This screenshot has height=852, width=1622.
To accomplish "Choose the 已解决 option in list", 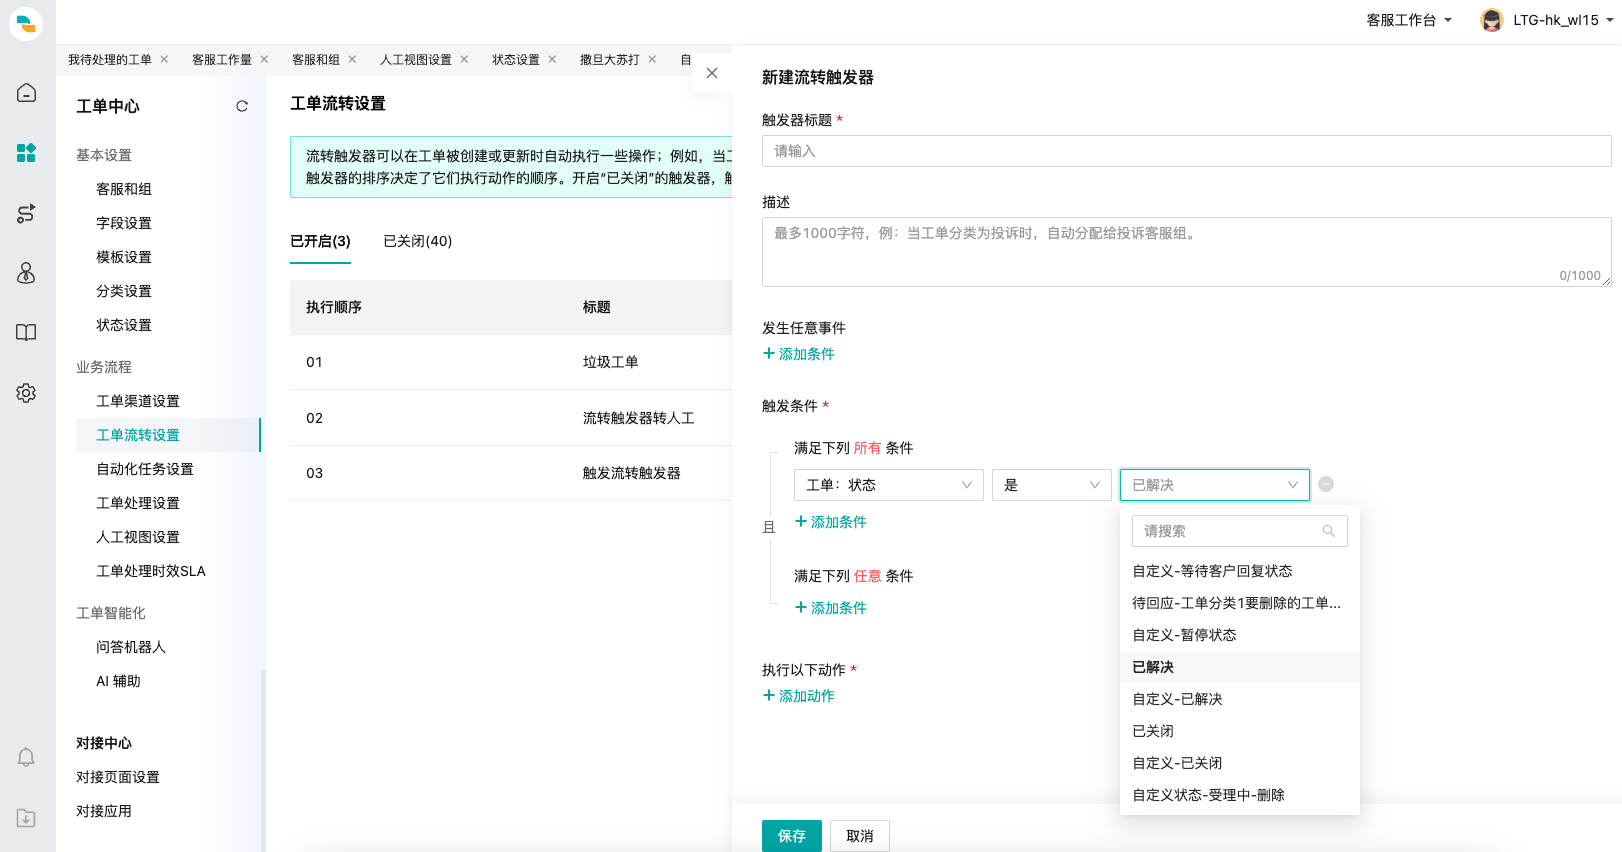I will 1240,667.
